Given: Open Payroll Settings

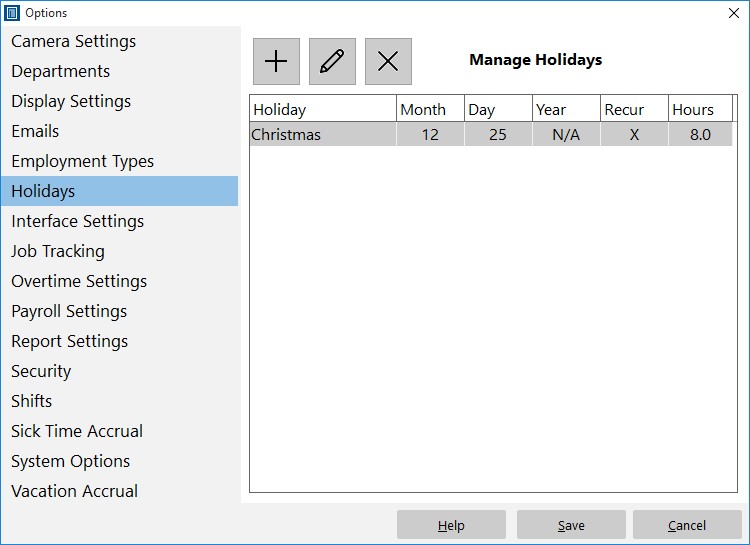Looking at the screenshot, I should pyautogui.click(x=69, y=311).
